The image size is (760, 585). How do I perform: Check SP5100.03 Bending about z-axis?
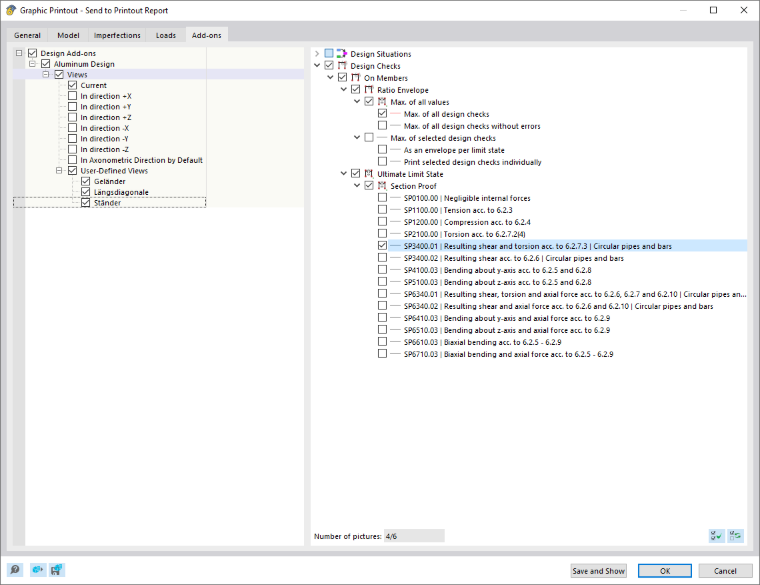pos(382,282)
